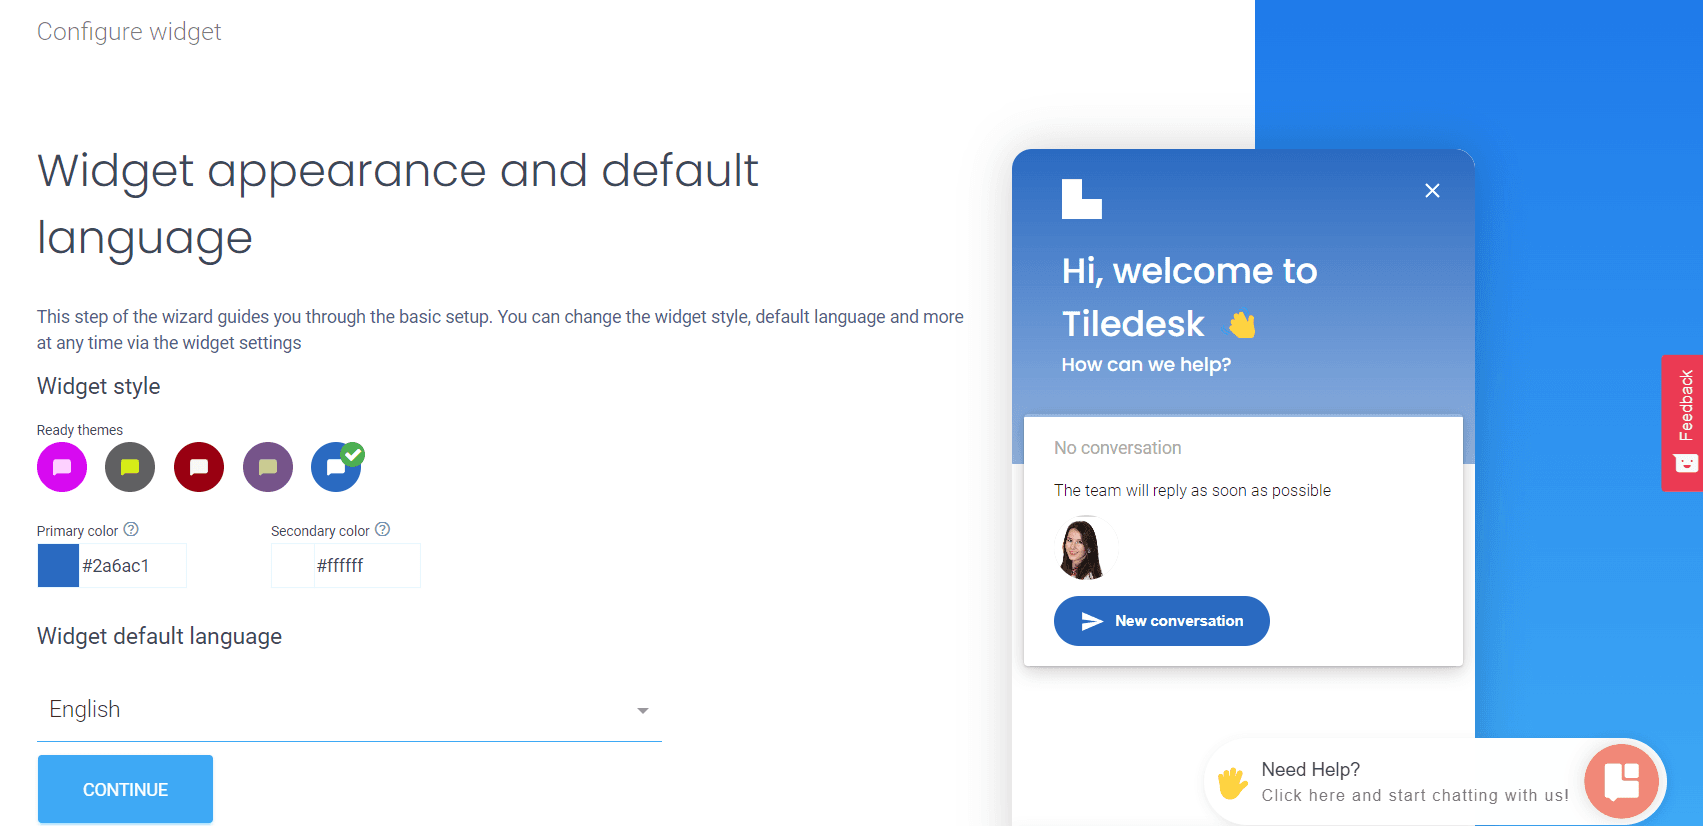Click 'The team will reply as soon as possible'
Screen dimensions: 1703x826
(x=1192, y=490)
